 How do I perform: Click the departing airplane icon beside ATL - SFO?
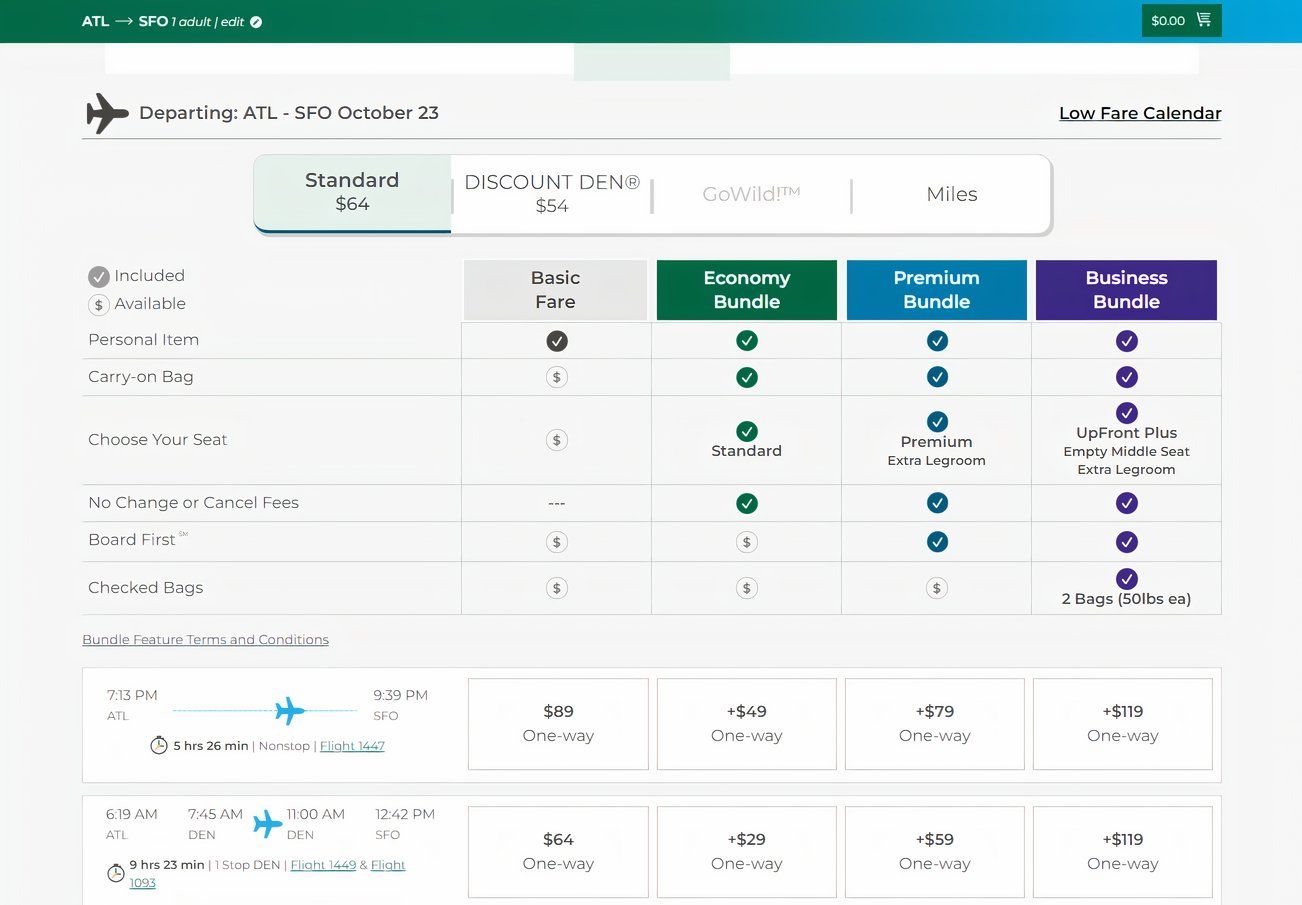point(107,113)
